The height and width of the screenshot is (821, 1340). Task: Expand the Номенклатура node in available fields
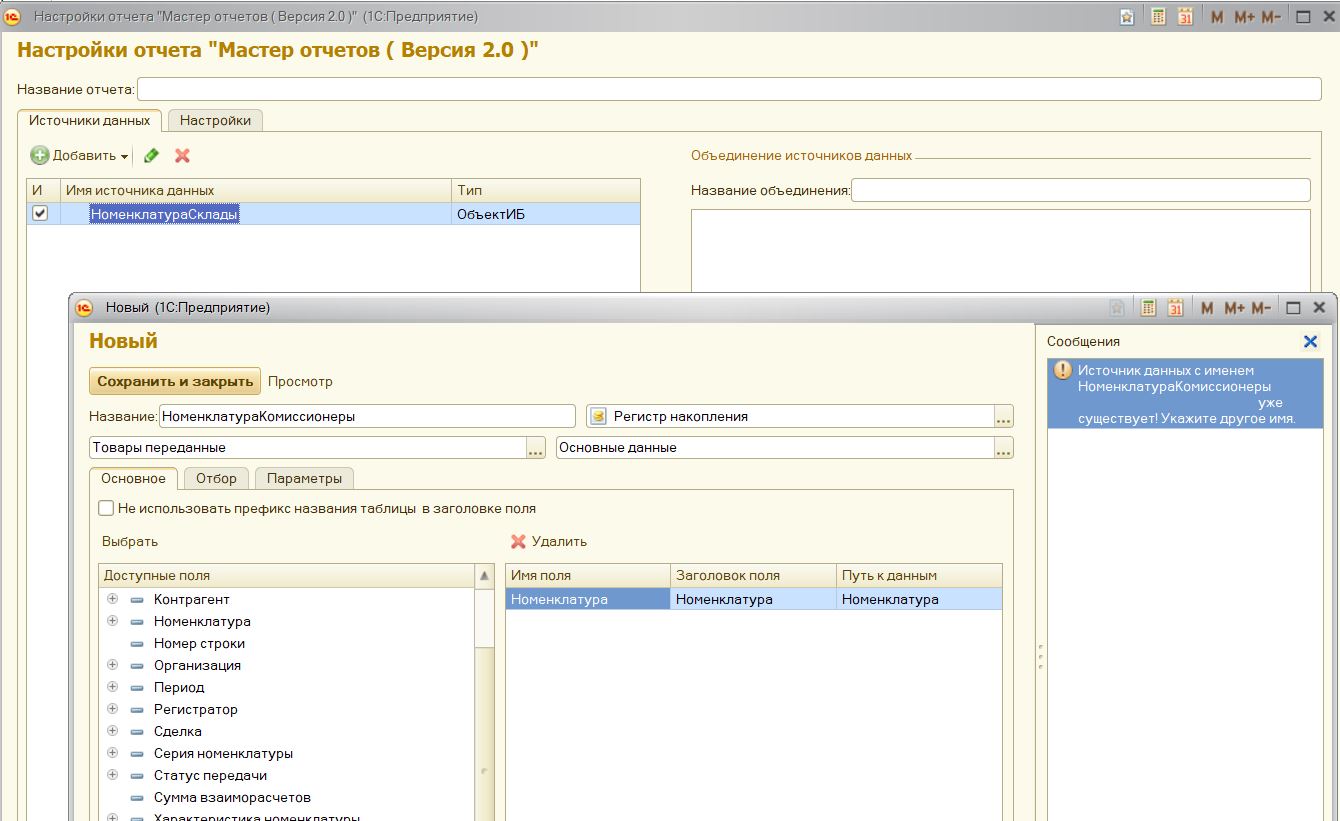[x=112, y=621]
